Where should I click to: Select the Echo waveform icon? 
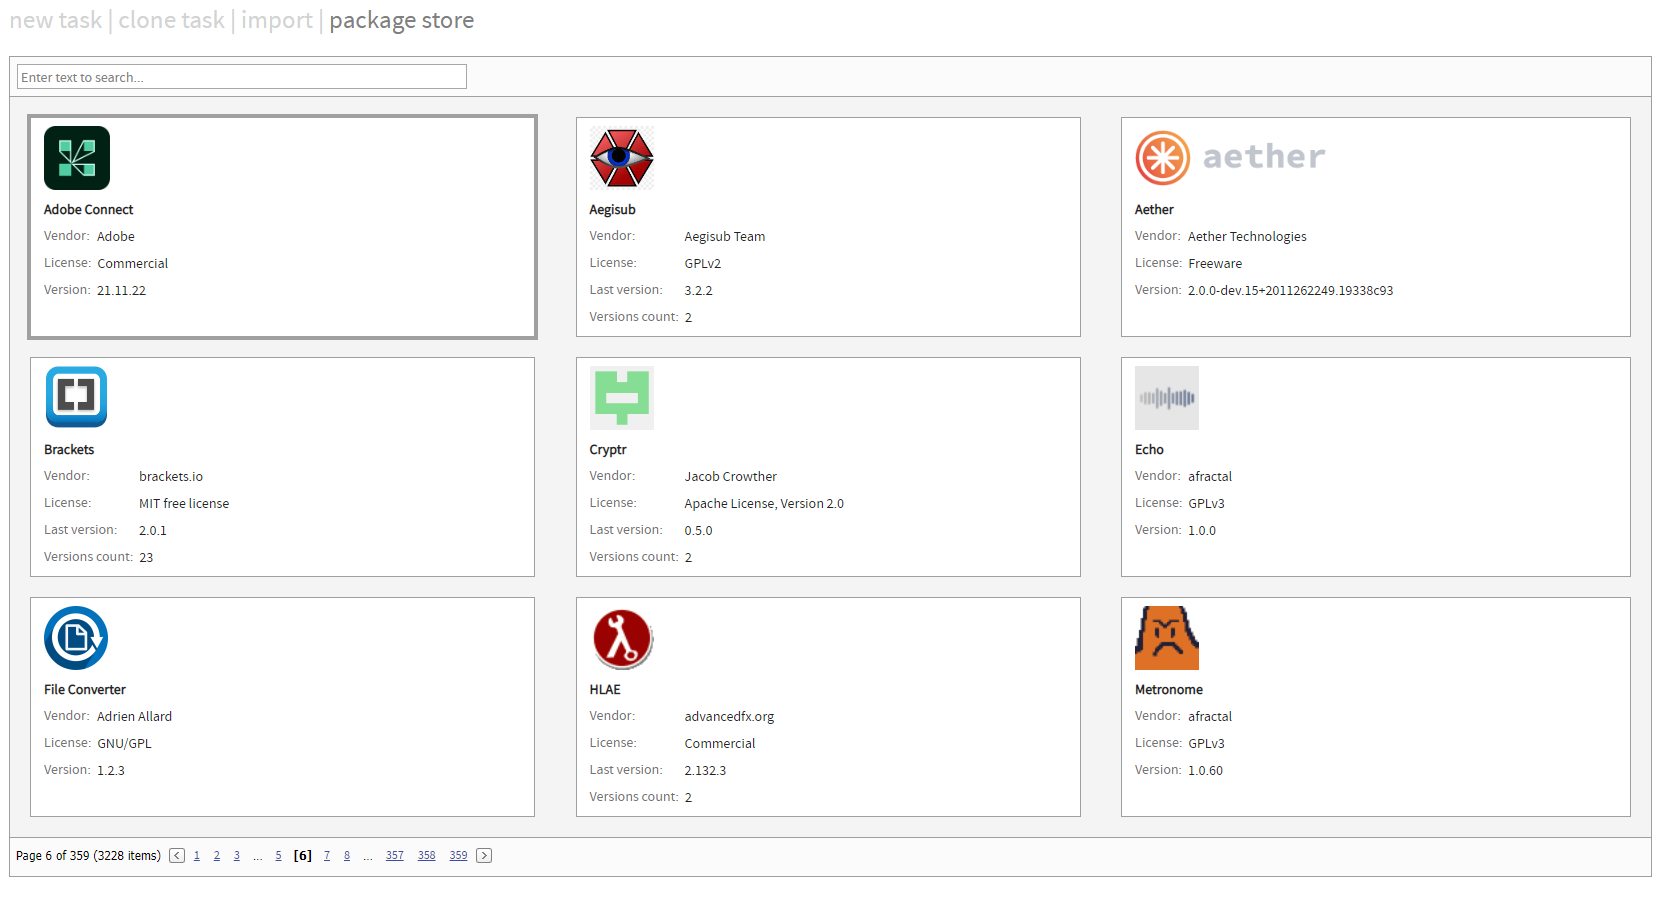(1167, 397)
